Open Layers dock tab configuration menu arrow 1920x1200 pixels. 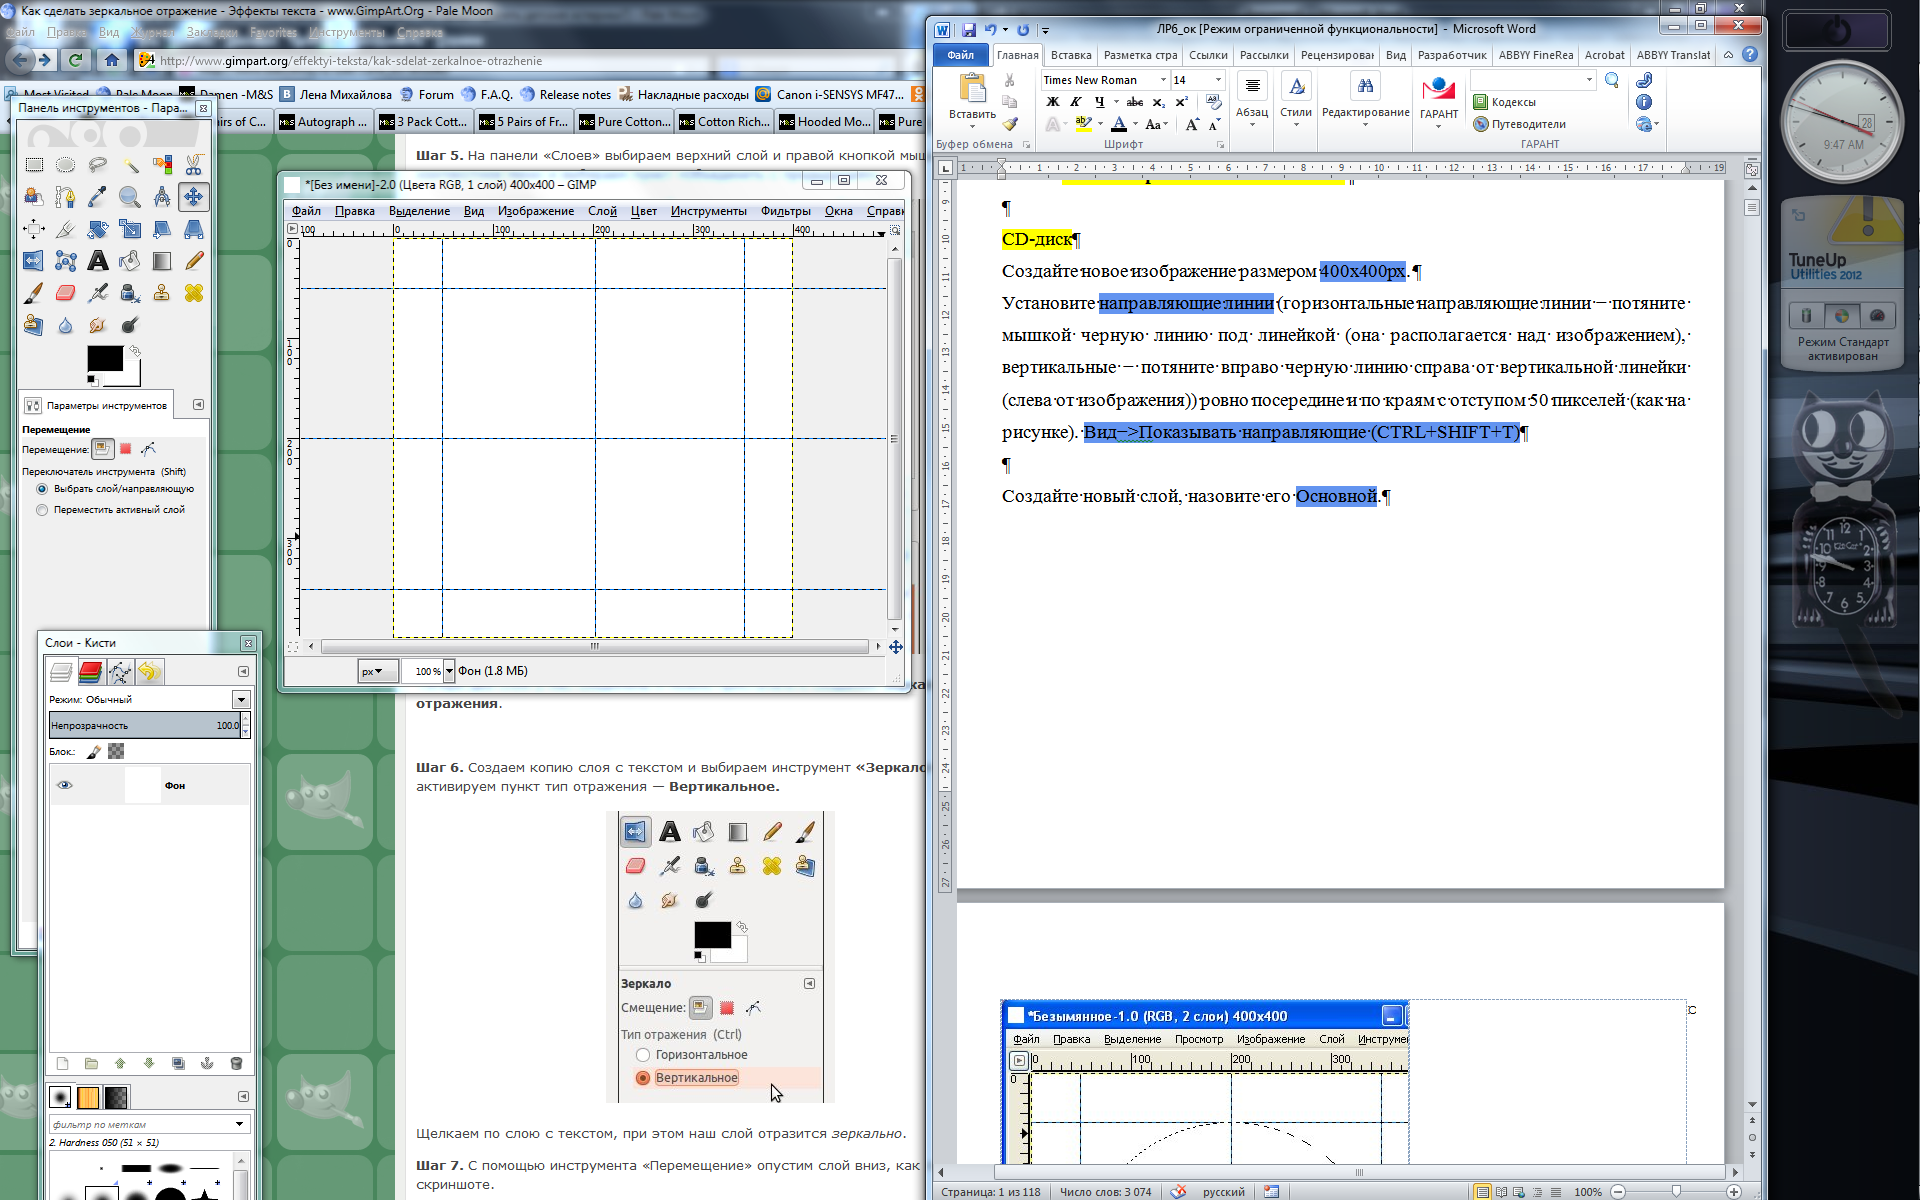click(x=243, y=671)
